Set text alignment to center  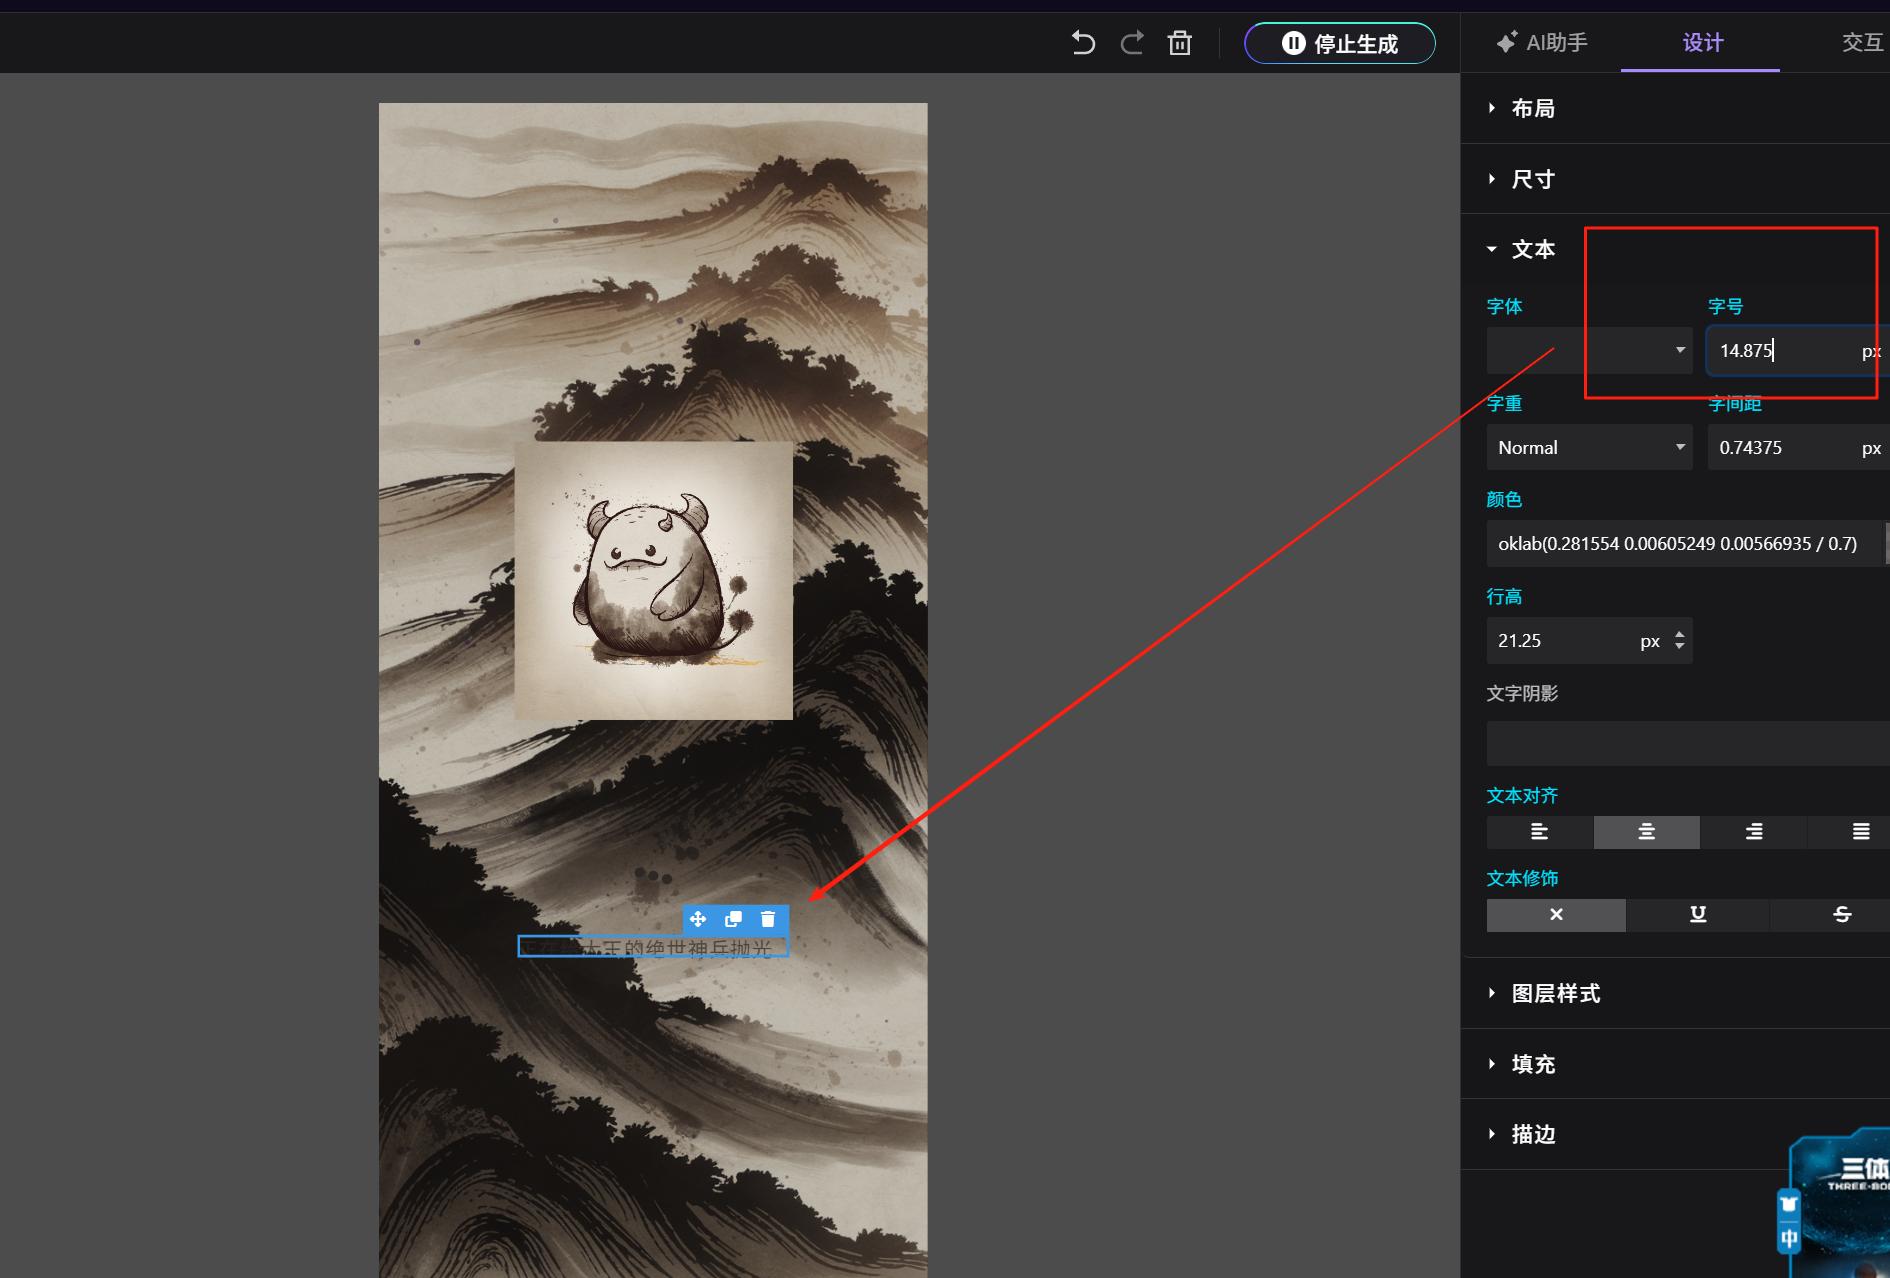[x=1646, y=831]
